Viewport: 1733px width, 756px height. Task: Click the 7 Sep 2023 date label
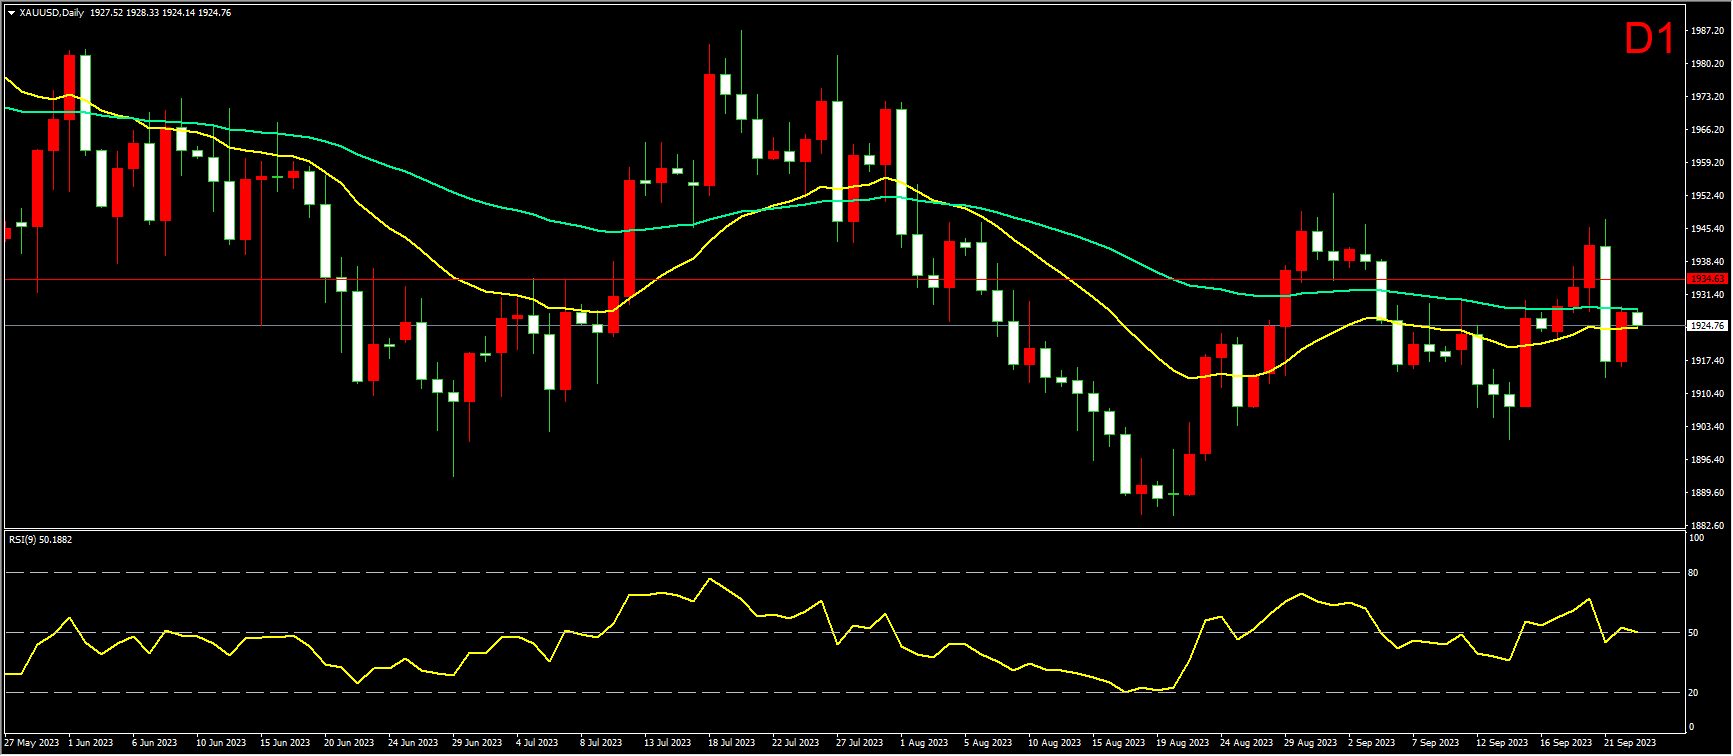[1436, 743]
